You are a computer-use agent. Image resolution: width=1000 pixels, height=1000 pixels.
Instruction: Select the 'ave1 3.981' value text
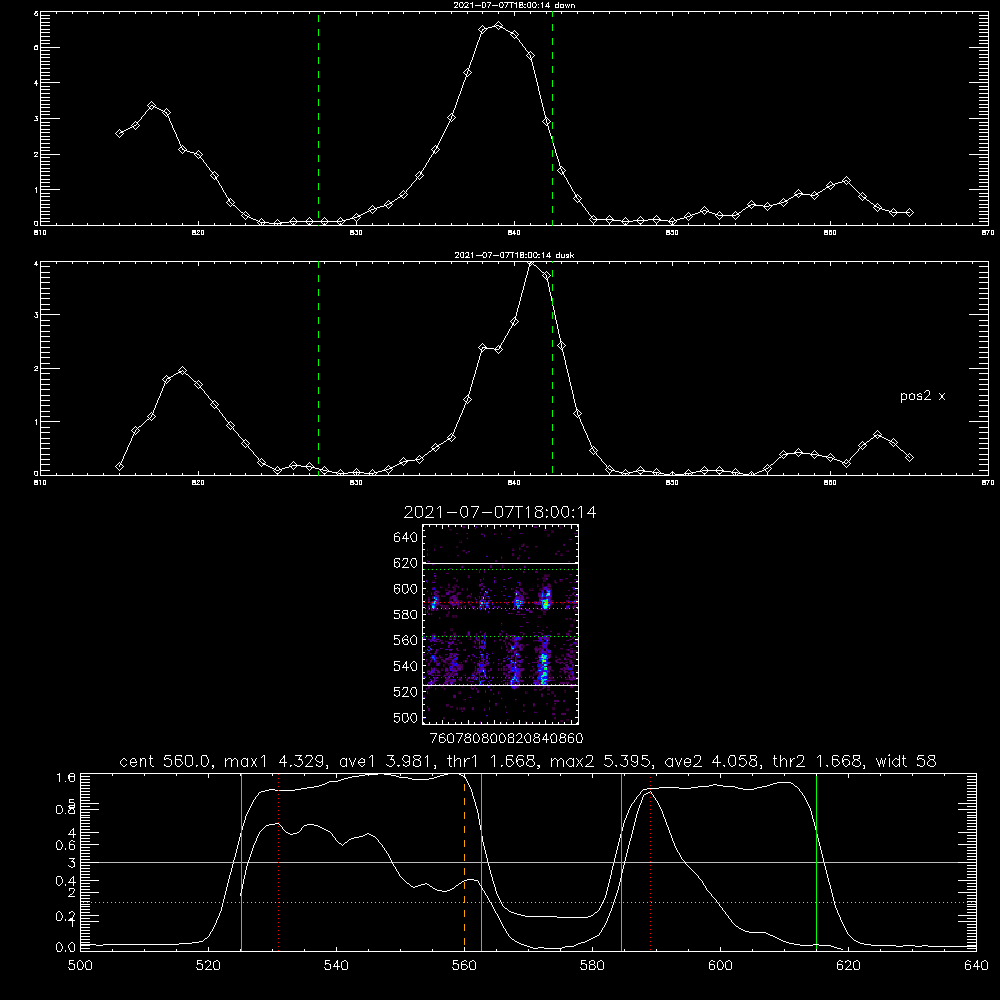click(386, 761)
